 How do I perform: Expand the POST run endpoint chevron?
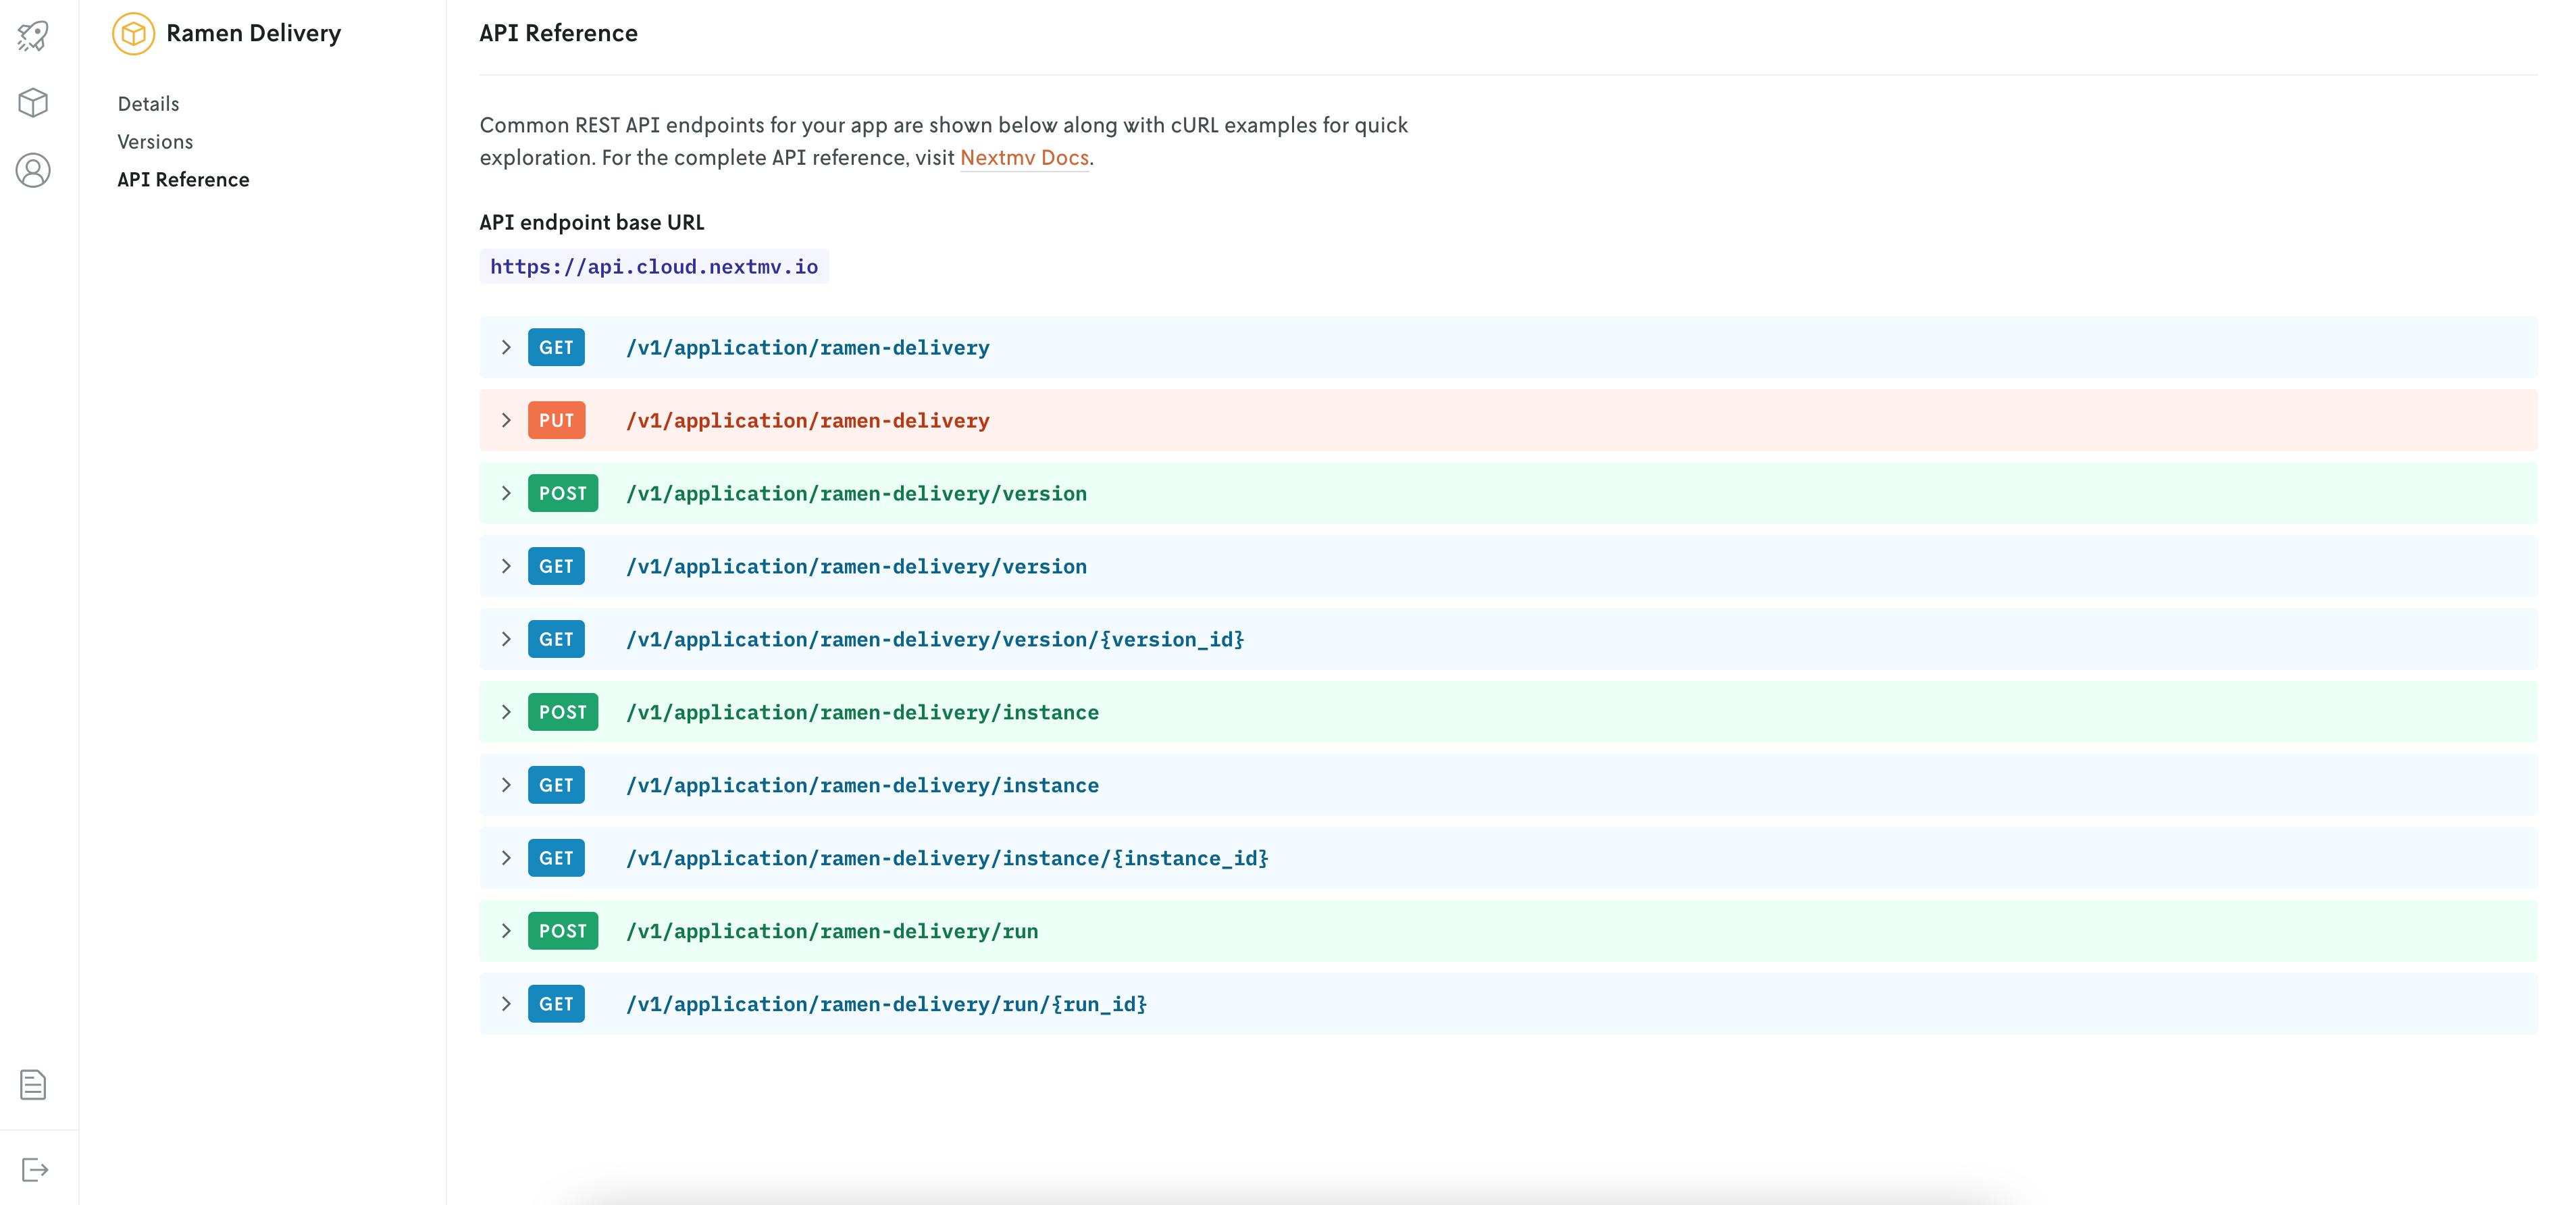pyautogui.click(x=506, y=931)
